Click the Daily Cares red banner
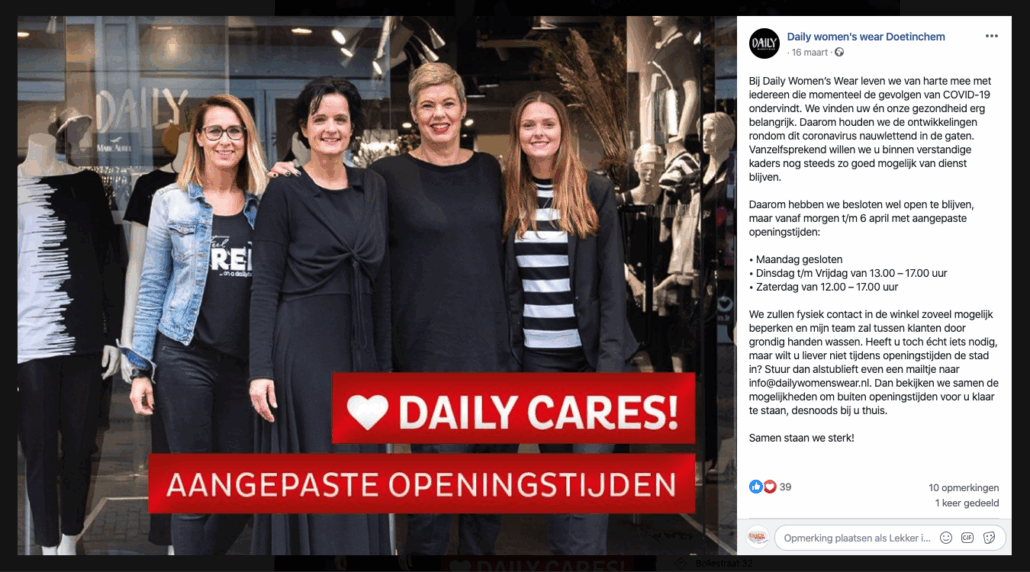The image size is (1030, 572). click(x=513, y=410)
